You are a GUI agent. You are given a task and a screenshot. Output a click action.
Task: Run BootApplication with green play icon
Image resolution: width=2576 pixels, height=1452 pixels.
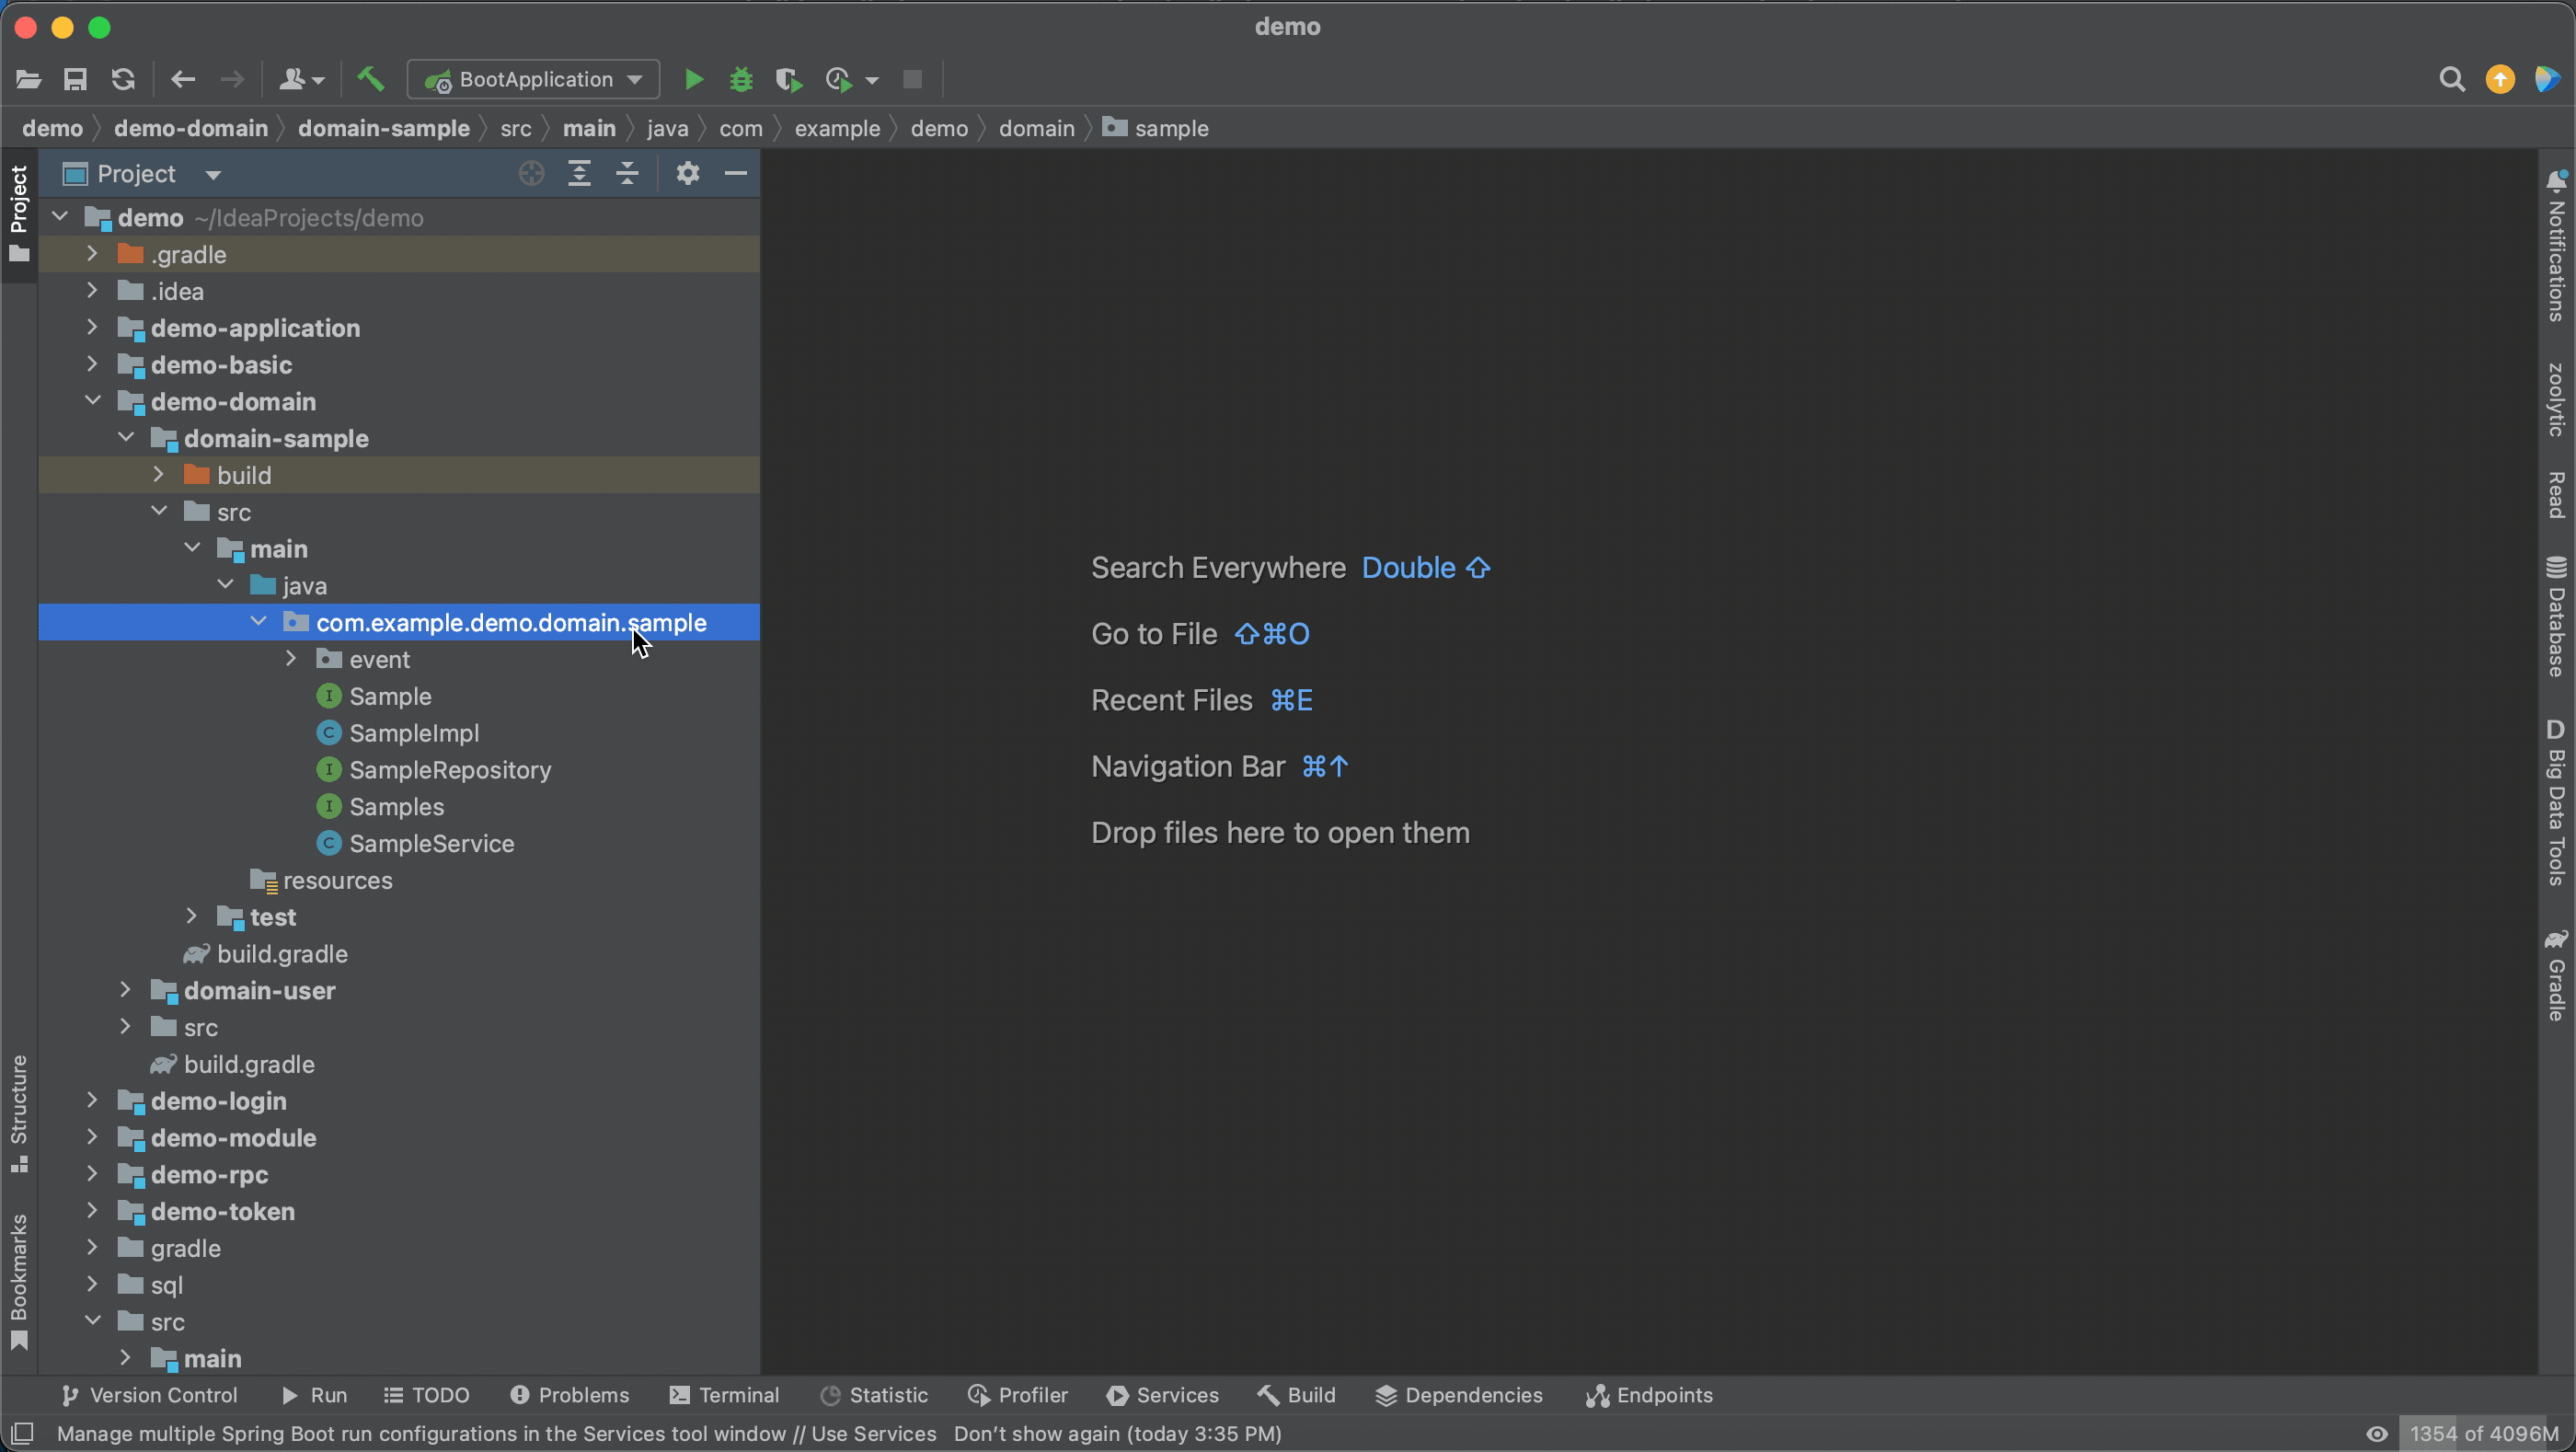693,79
